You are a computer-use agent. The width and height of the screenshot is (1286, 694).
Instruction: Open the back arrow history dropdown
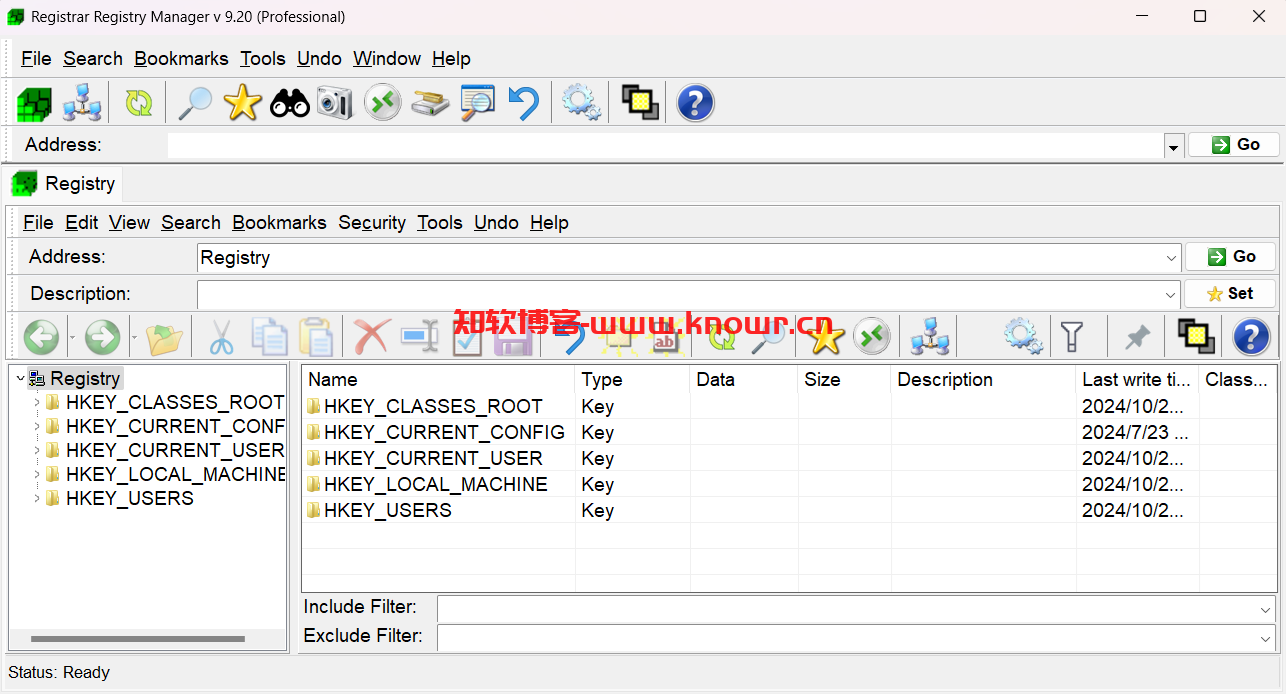(71, 338)
